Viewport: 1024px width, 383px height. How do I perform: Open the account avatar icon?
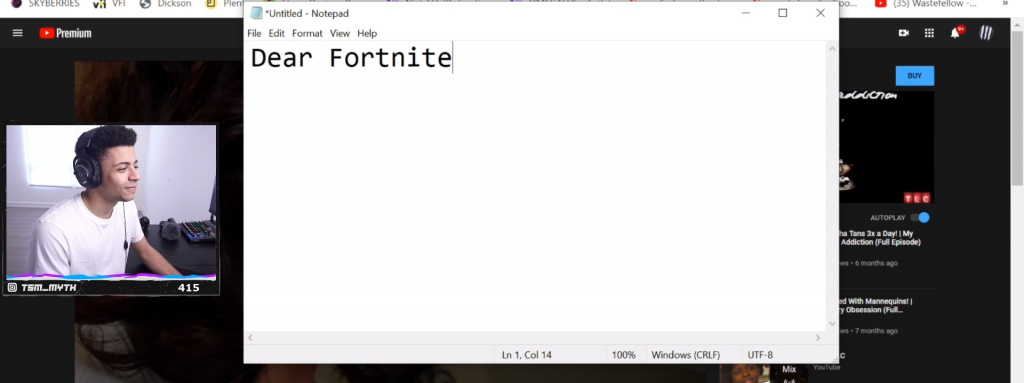986,33
